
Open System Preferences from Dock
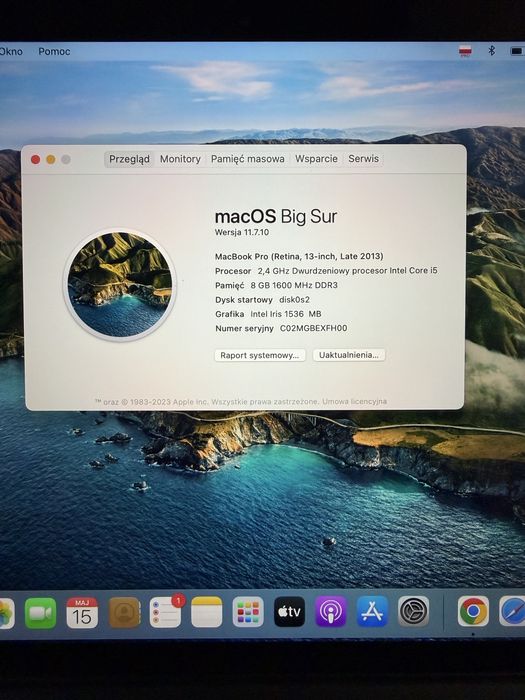coord(413,611)
